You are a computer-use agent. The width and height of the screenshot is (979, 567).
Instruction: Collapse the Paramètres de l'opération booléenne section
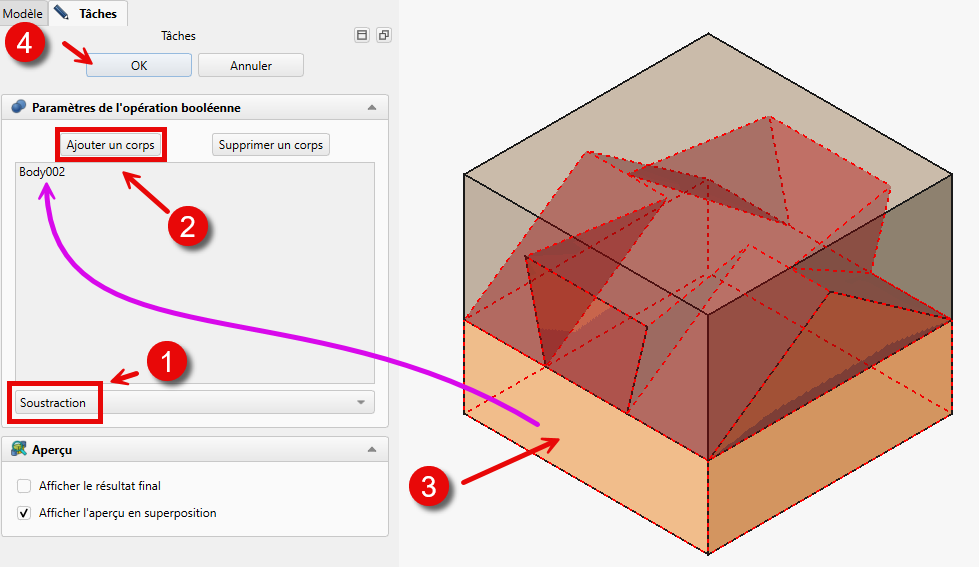tap(372, 107)
